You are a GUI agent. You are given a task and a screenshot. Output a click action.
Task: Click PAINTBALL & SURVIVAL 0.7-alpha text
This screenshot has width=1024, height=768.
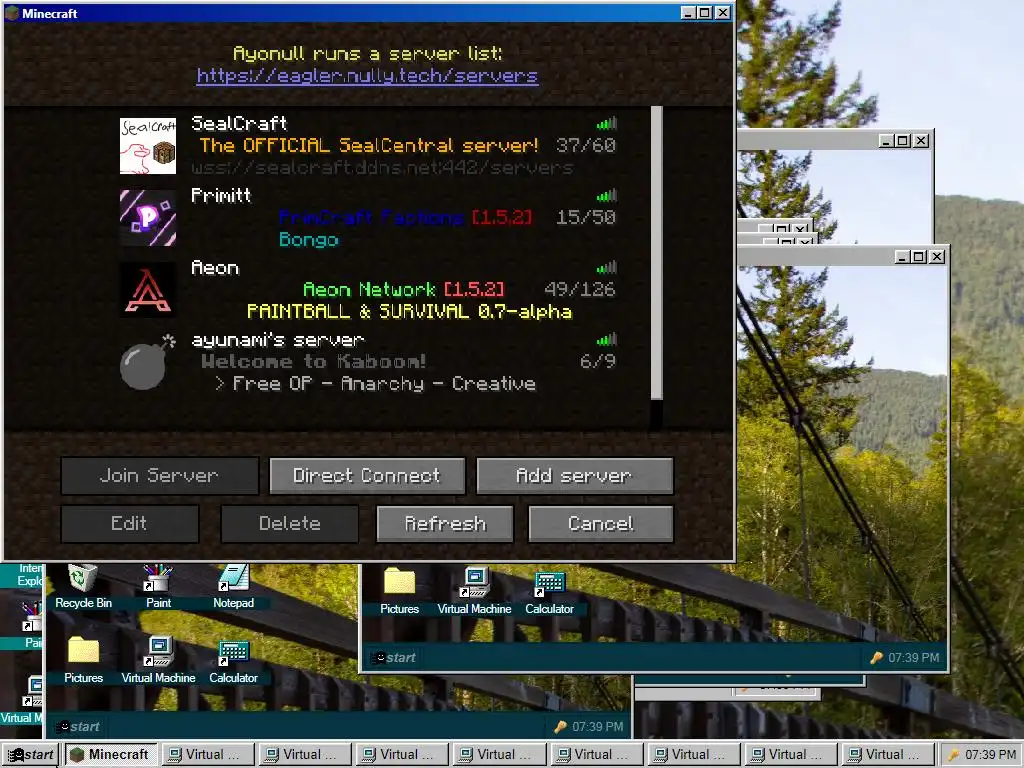point(409,312)
